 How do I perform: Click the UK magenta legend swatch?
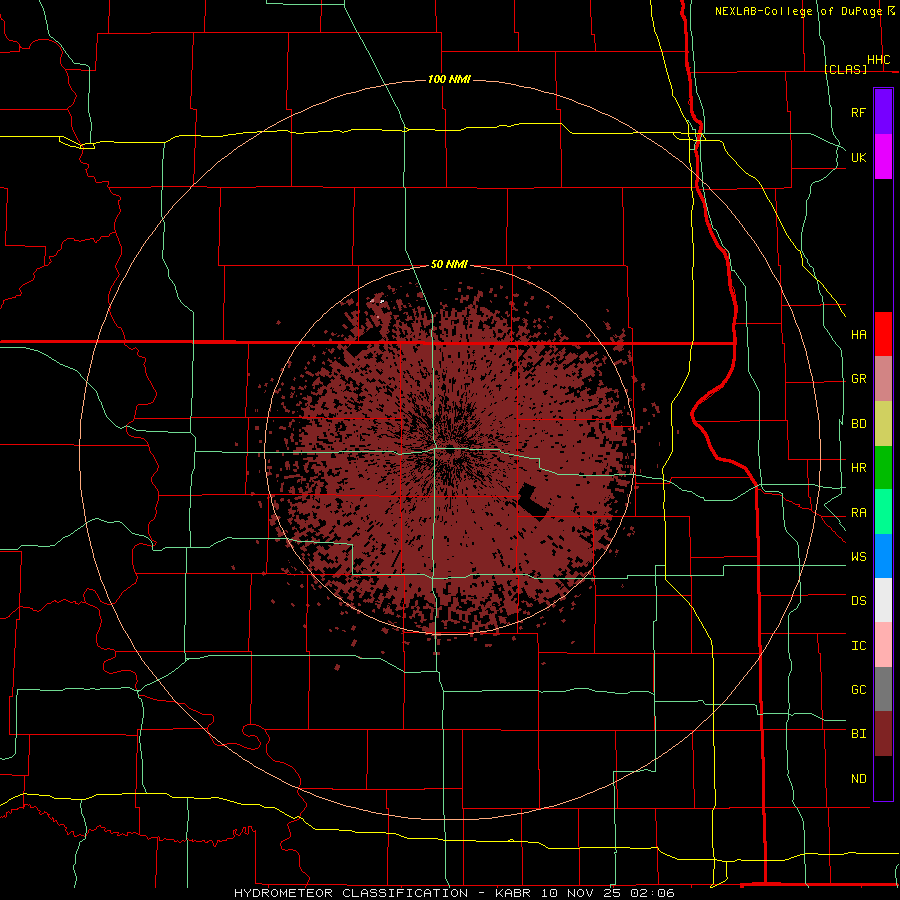(x=883, y=157)
